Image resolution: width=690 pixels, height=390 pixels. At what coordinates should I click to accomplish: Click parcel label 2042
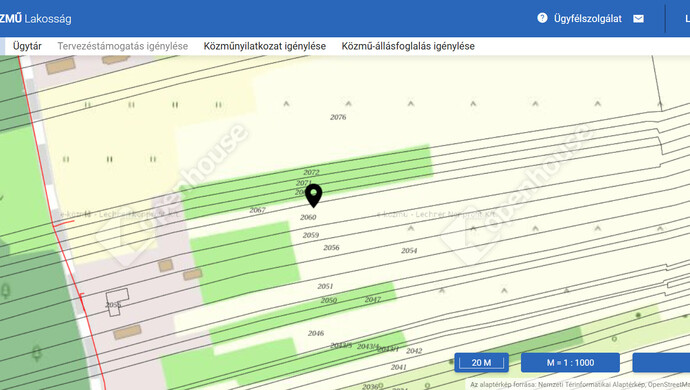click(414, 351)
